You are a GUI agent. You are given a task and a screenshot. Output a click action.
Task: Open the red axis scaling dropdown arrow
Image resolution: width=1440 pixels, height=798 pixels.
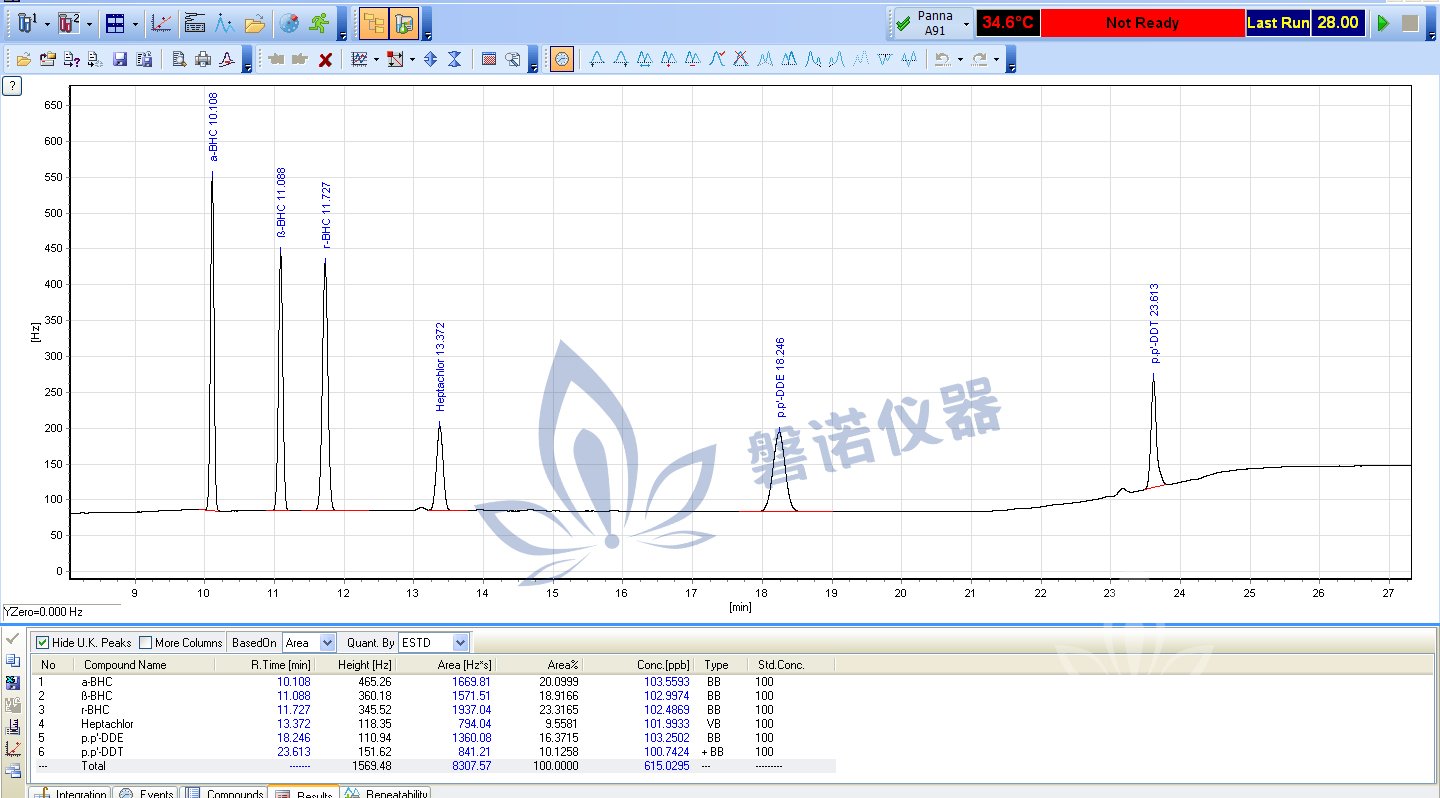tap(411, 60)
